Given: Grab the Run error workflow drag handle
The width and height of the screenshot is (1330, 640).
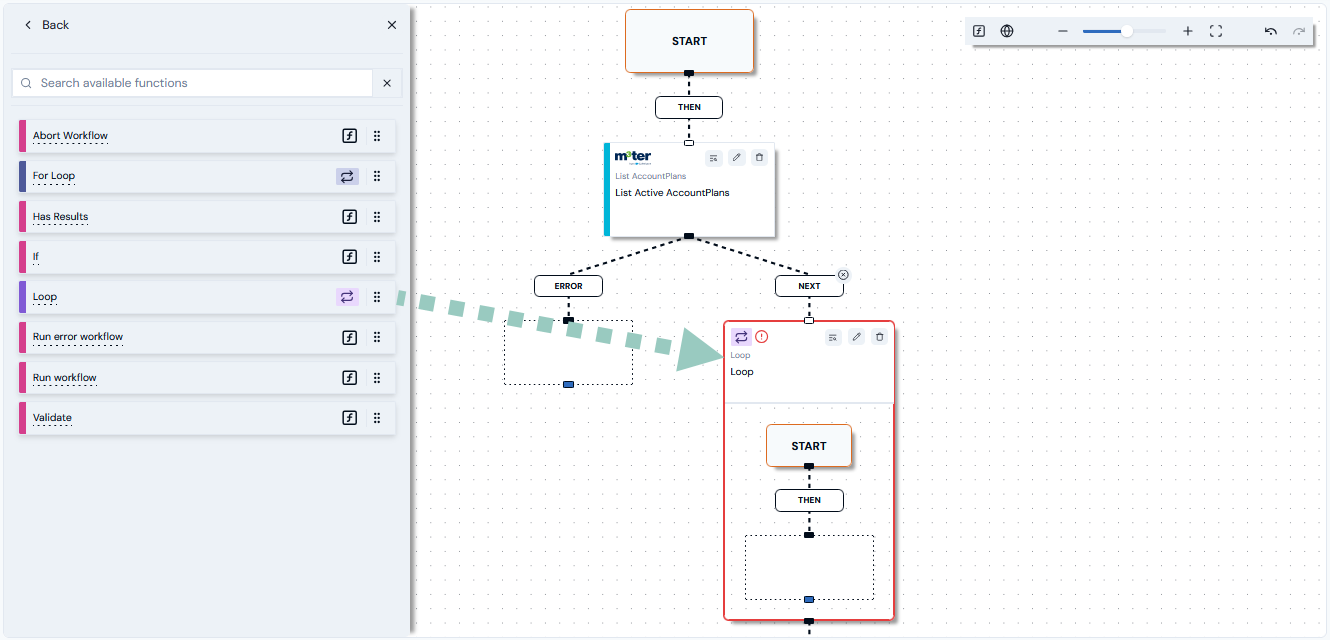Looking at the screenshot, I should click(x=377, y=337).
